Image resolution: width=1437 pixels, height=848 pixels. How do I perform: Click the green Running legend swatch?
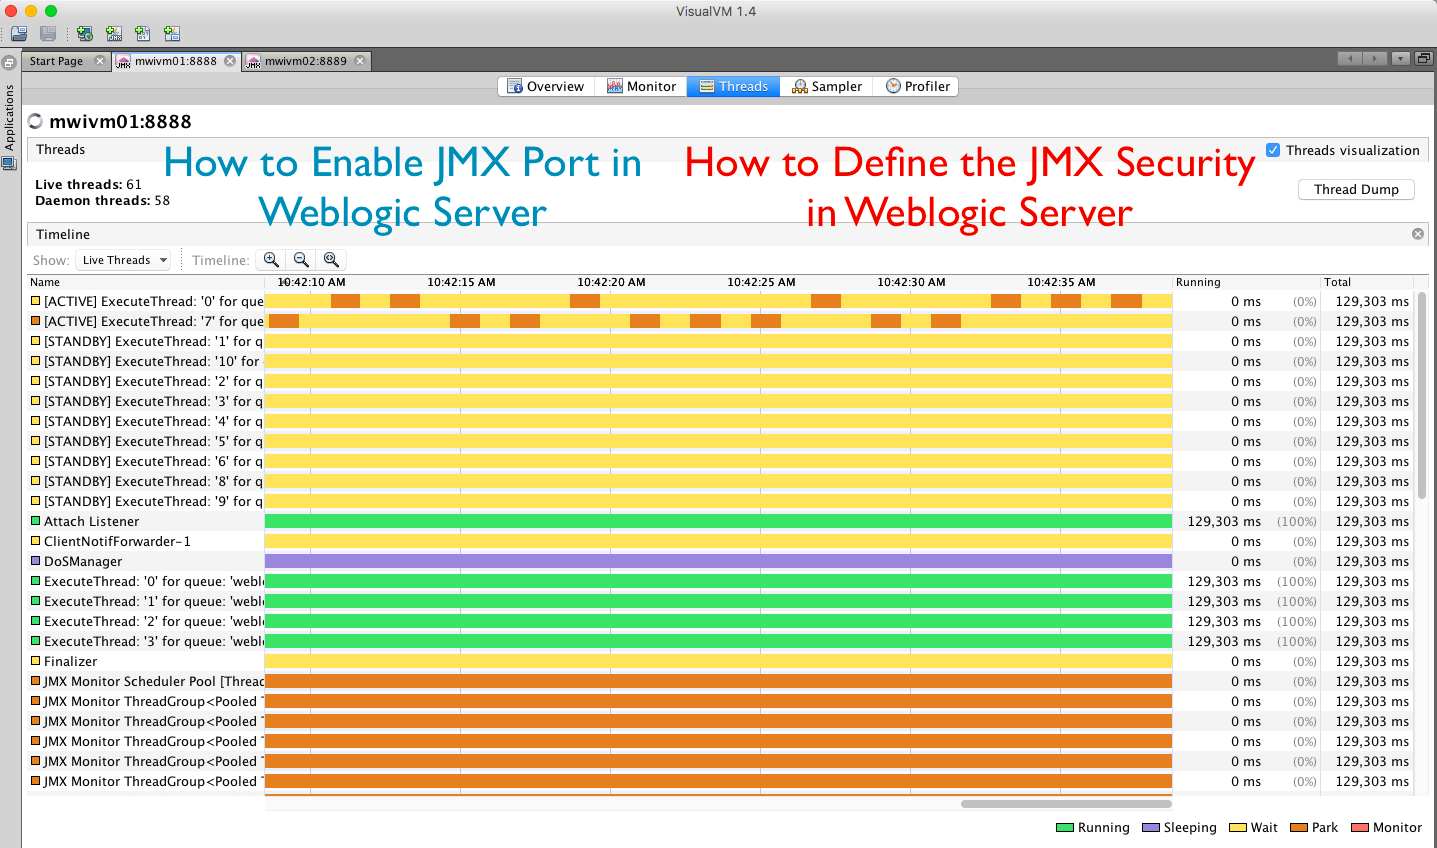1065,828
